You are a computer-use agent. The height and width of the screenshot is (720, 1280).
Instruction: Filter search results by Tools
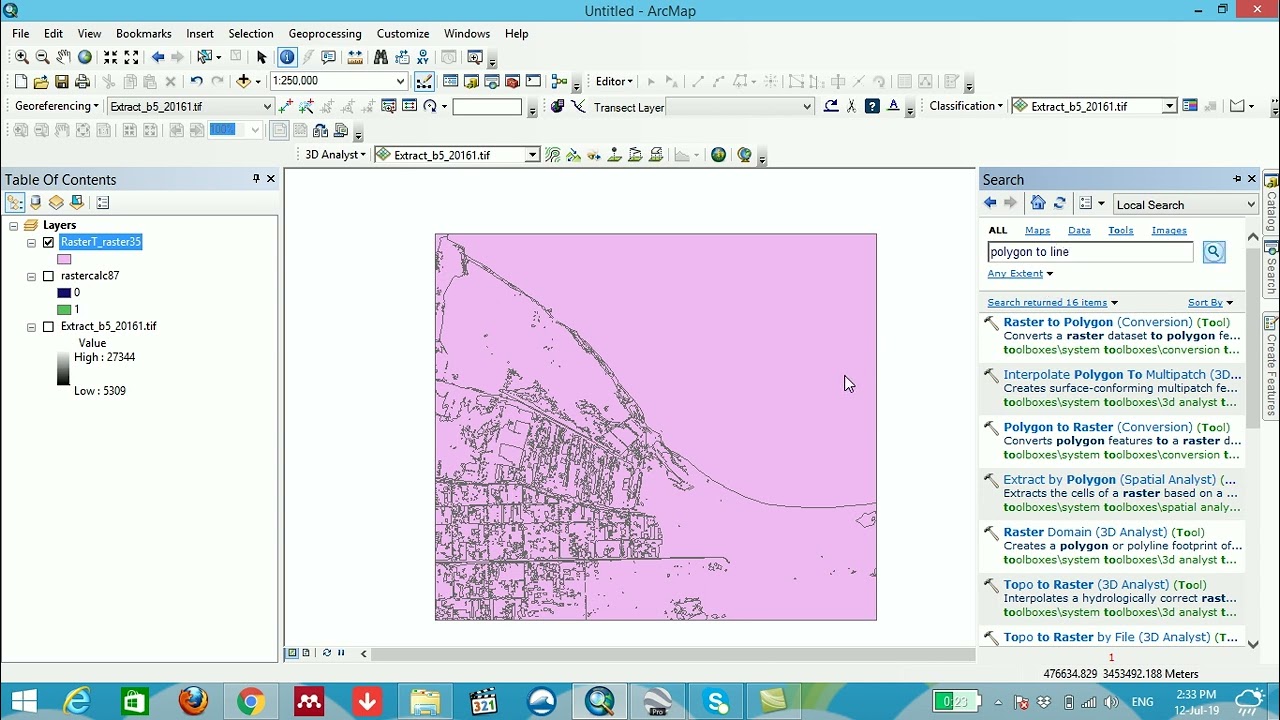[1120, 231]
